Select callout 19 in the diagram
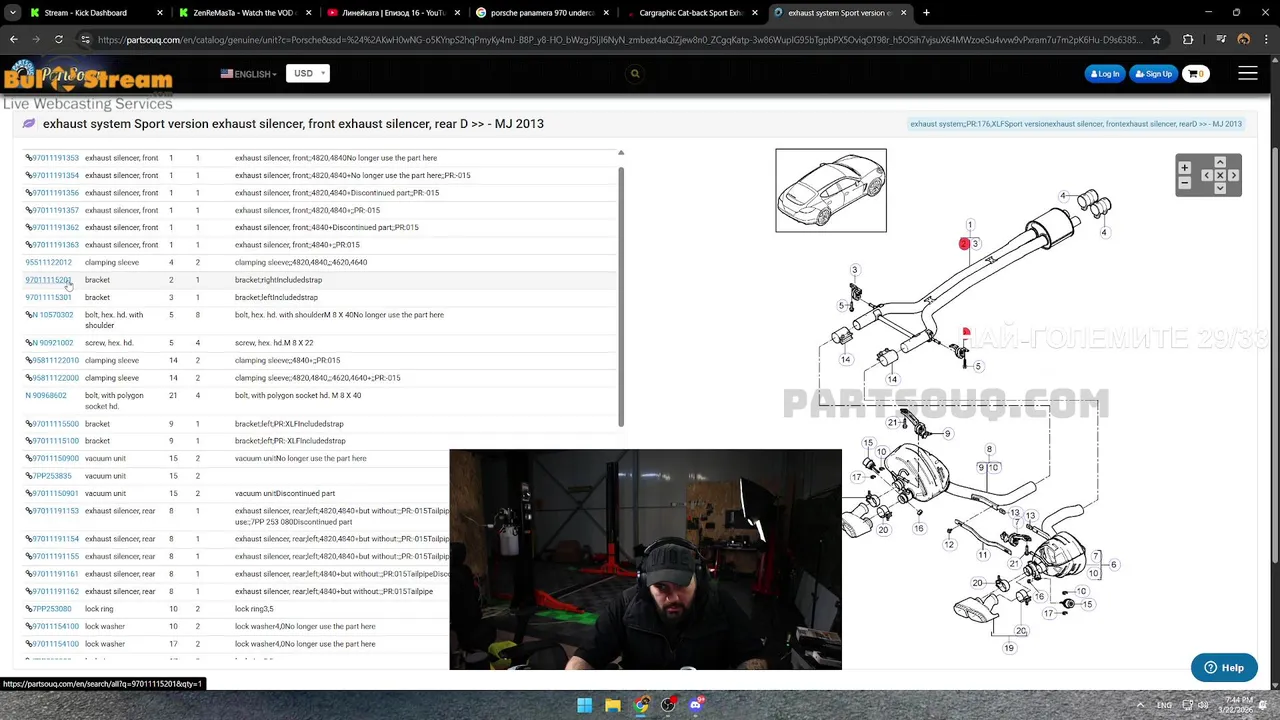The image size is (1280, 720). point(1009,648)
